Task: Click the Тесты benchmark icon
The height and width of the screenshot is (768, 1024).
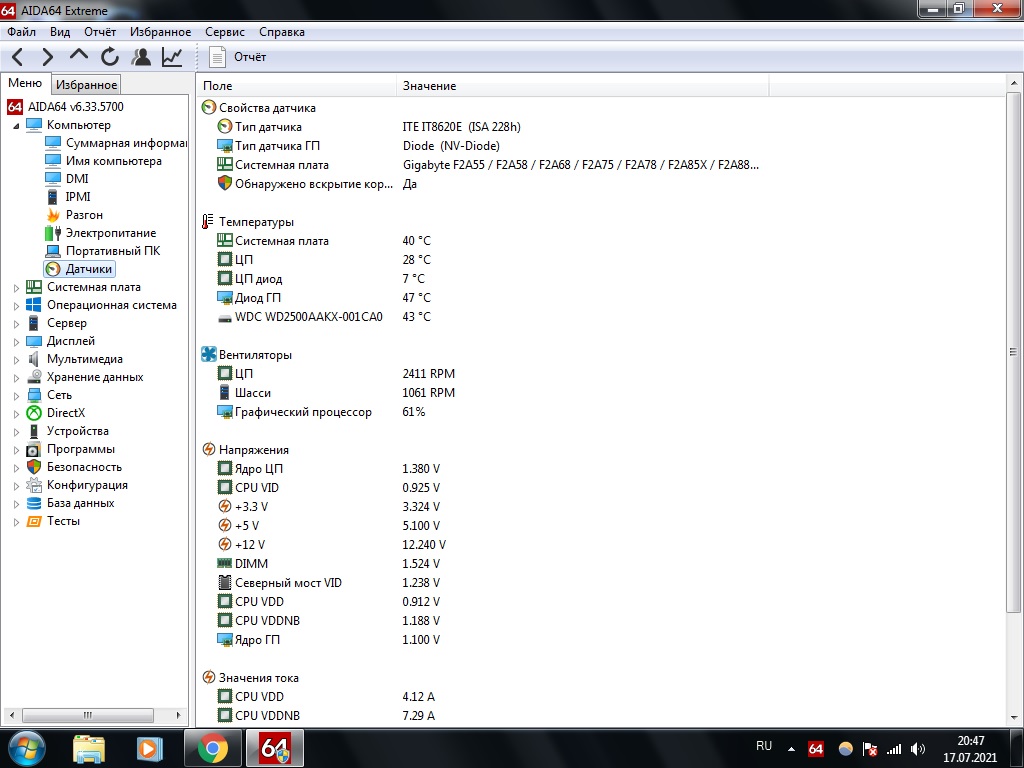Action: click(x=34, y=521)
